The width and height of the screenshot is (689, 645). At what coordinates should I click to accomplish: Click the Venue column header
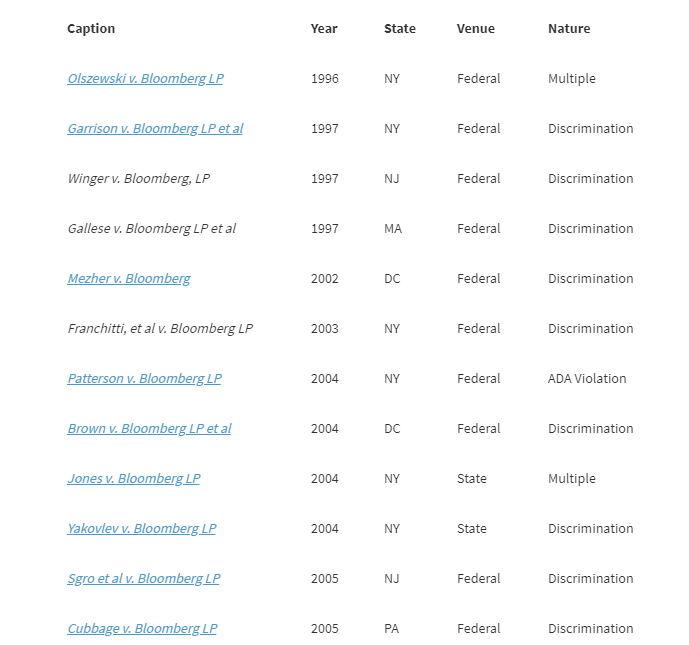475,29
